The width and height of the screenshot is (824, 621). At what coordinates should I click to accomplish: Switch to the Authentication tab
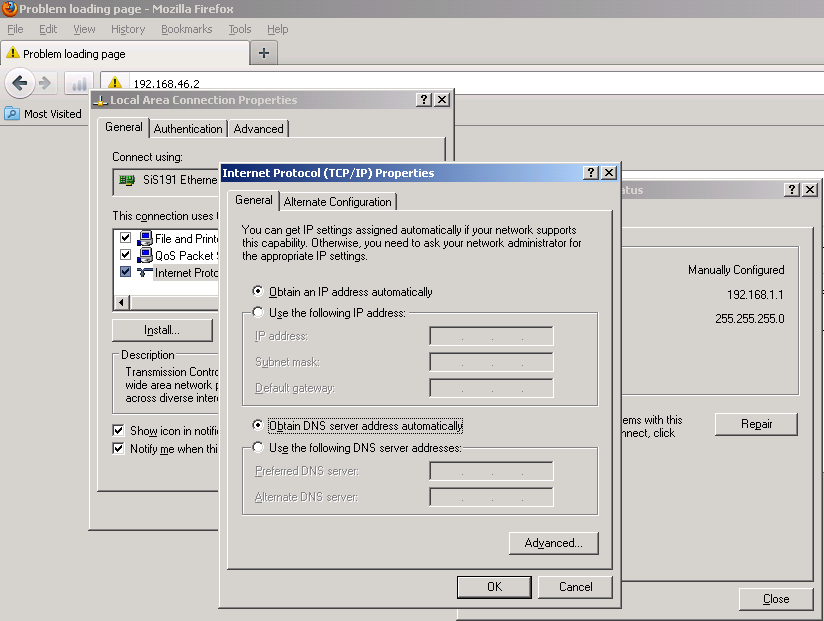(x=188, y=128)
